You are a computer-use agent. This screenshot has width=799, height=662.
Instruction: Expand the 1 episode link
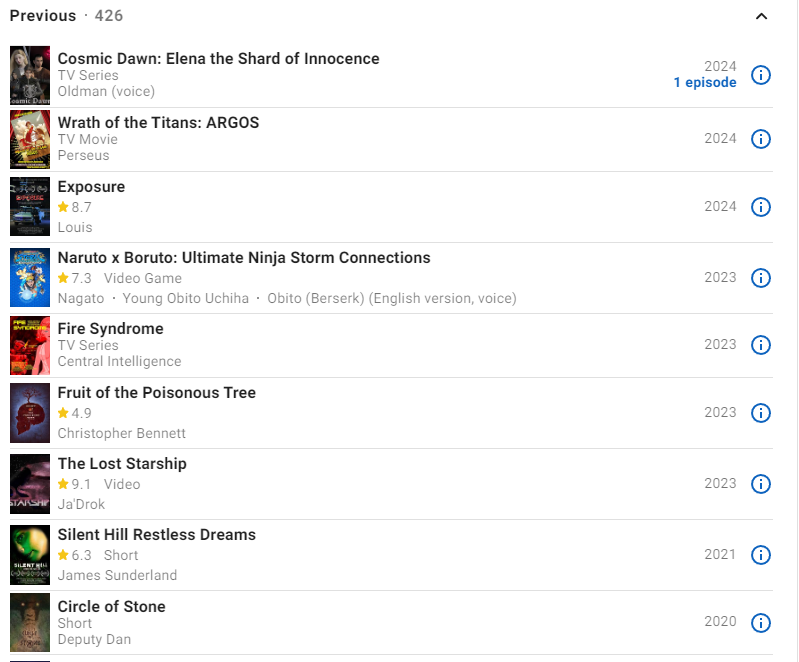tap(705, 83)
